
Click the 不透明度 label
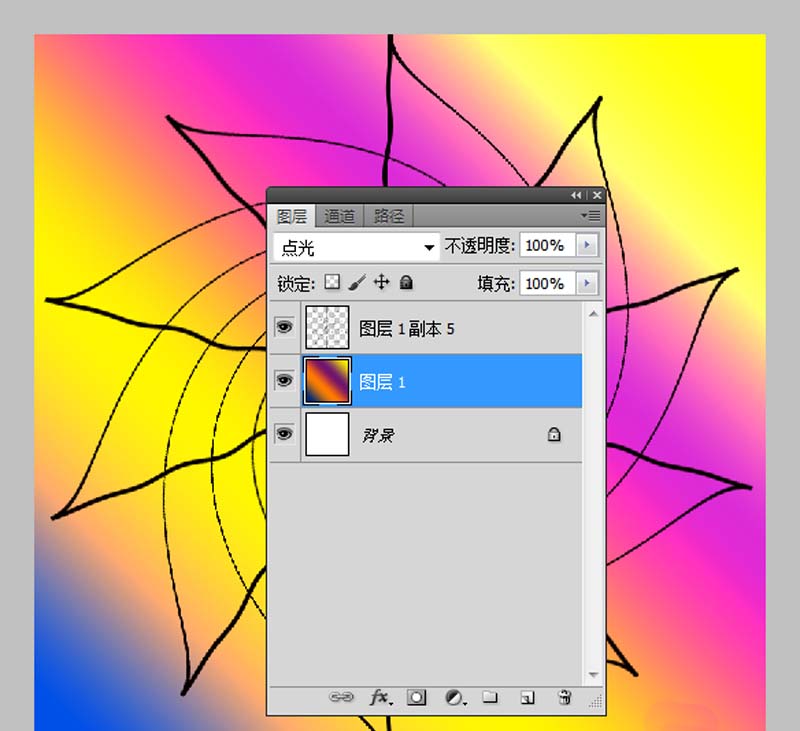(480, 246)
